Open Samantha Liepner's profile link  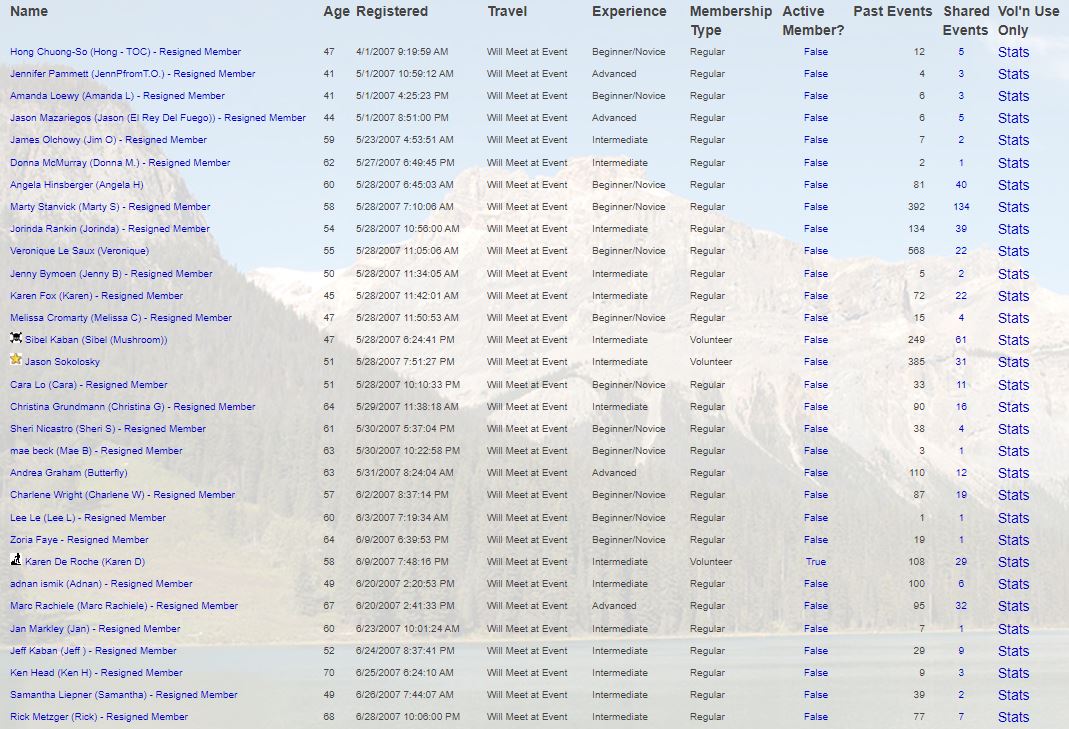[x=124, y=695]
